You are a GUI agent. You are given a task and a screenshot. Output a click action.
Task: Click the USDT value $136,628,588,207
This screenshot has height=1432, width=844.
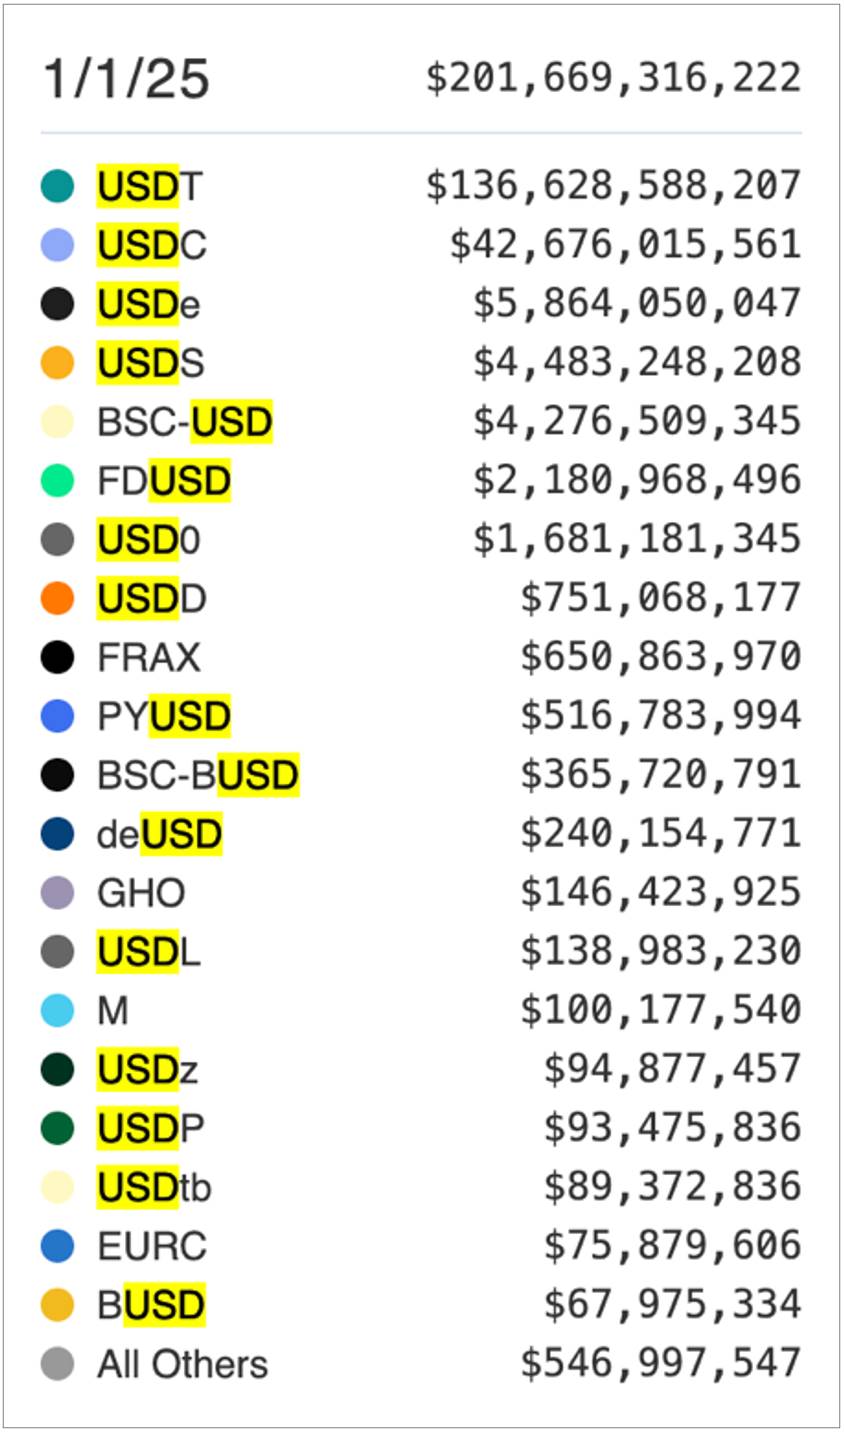pyautogui.click(x=614, y=187)
